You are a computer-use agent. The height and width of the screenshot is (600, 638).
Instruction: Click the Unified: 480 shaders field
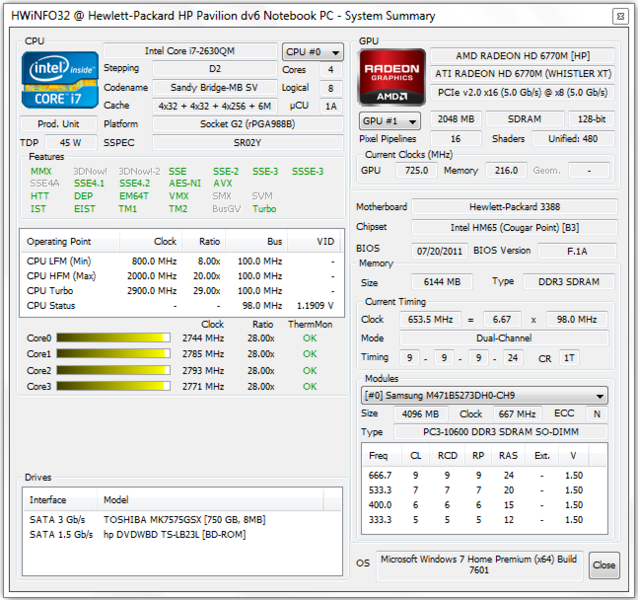573,139
